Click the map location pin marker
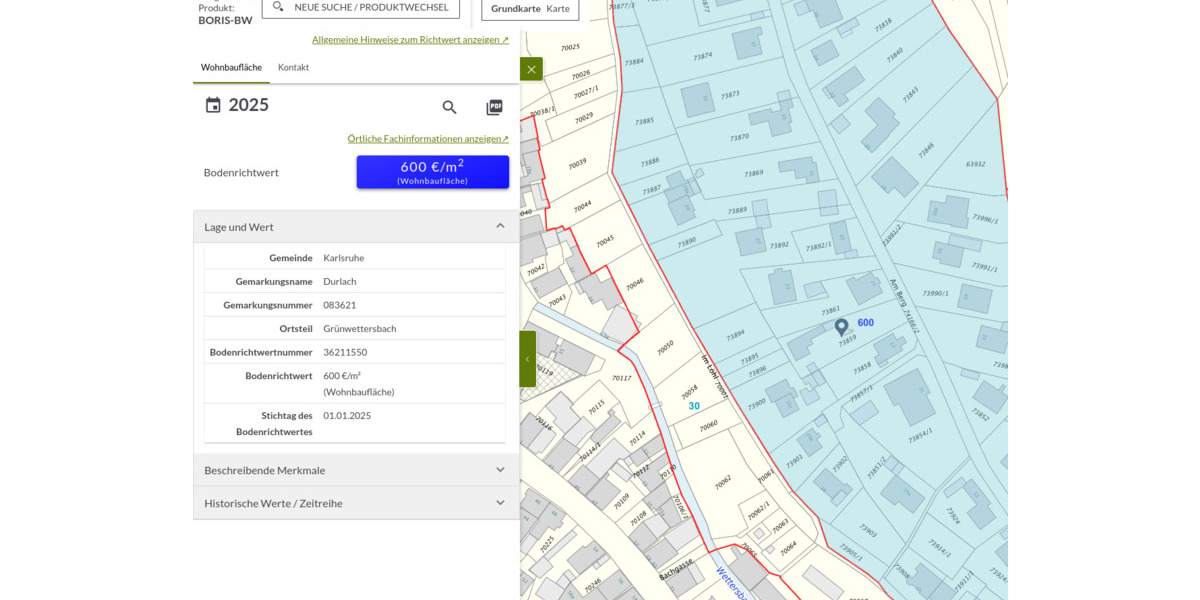Image resolution: width=1200 pixels, height=600 pixels. [x=841, y=326]
